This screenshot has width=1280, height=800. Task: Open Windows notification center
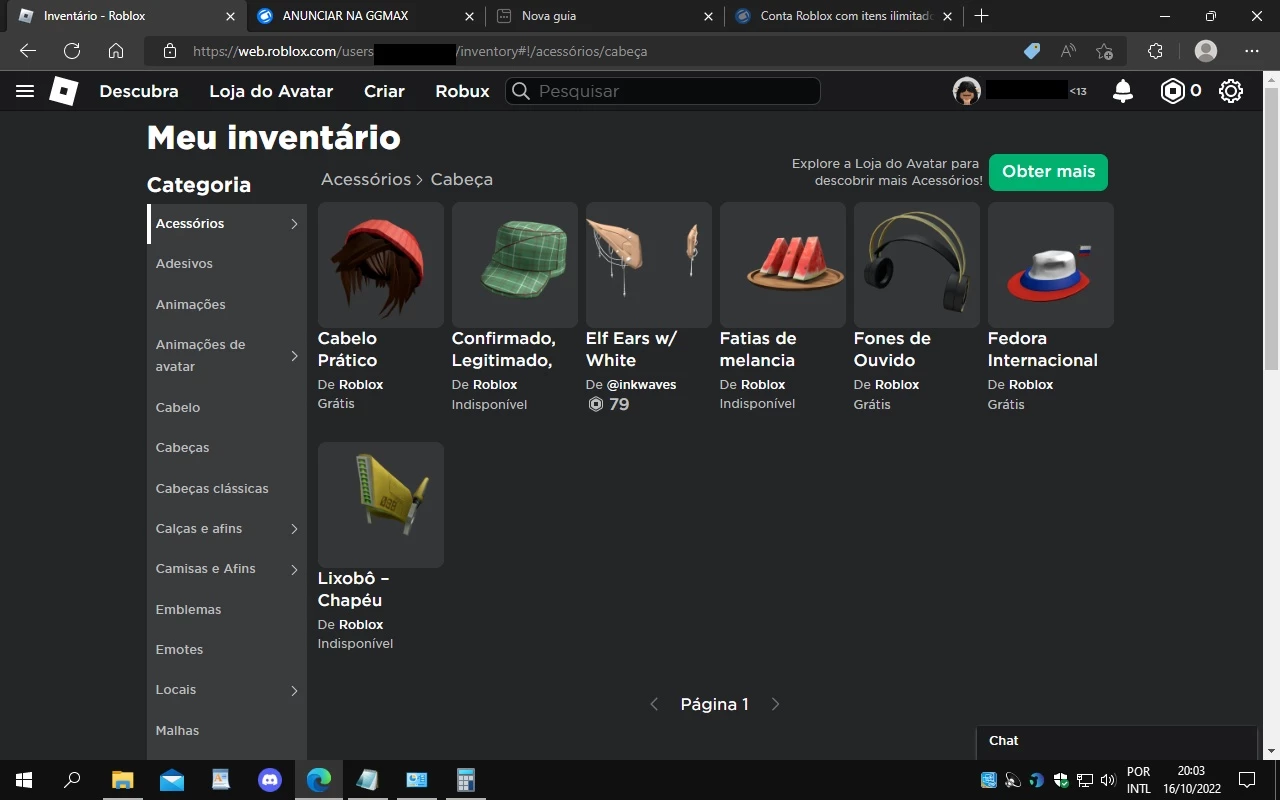[x=1247, y=780]
